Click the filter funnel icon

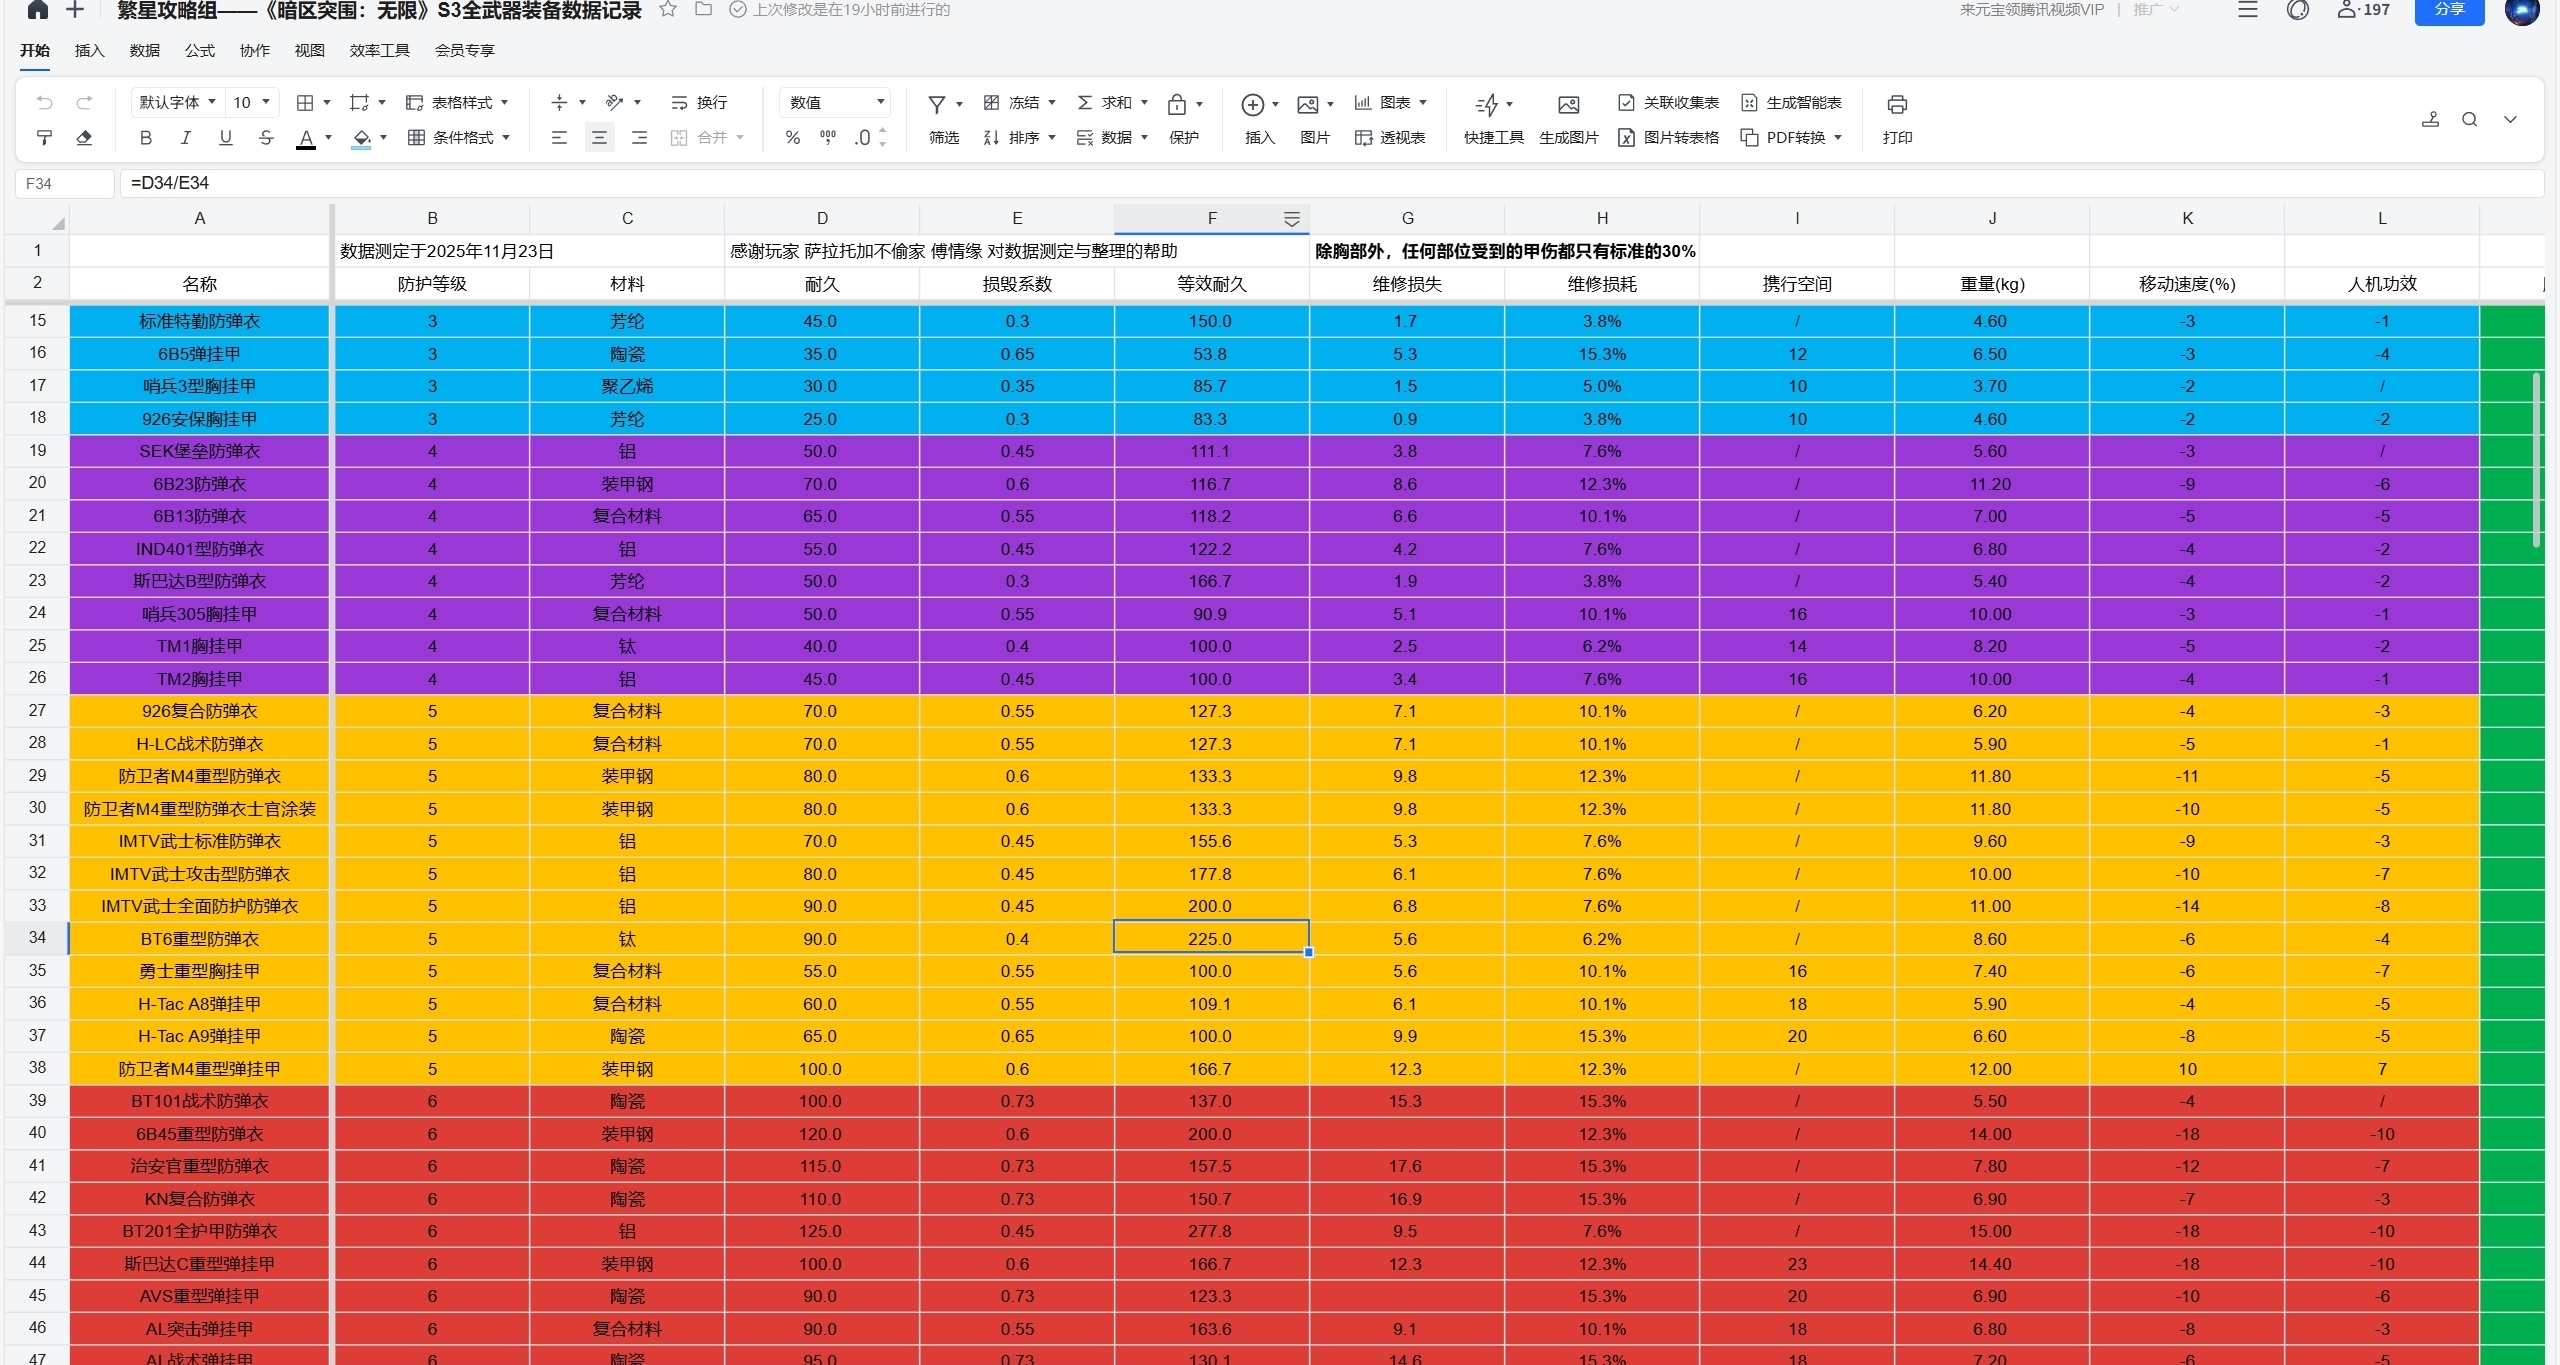tap(937, 104)
